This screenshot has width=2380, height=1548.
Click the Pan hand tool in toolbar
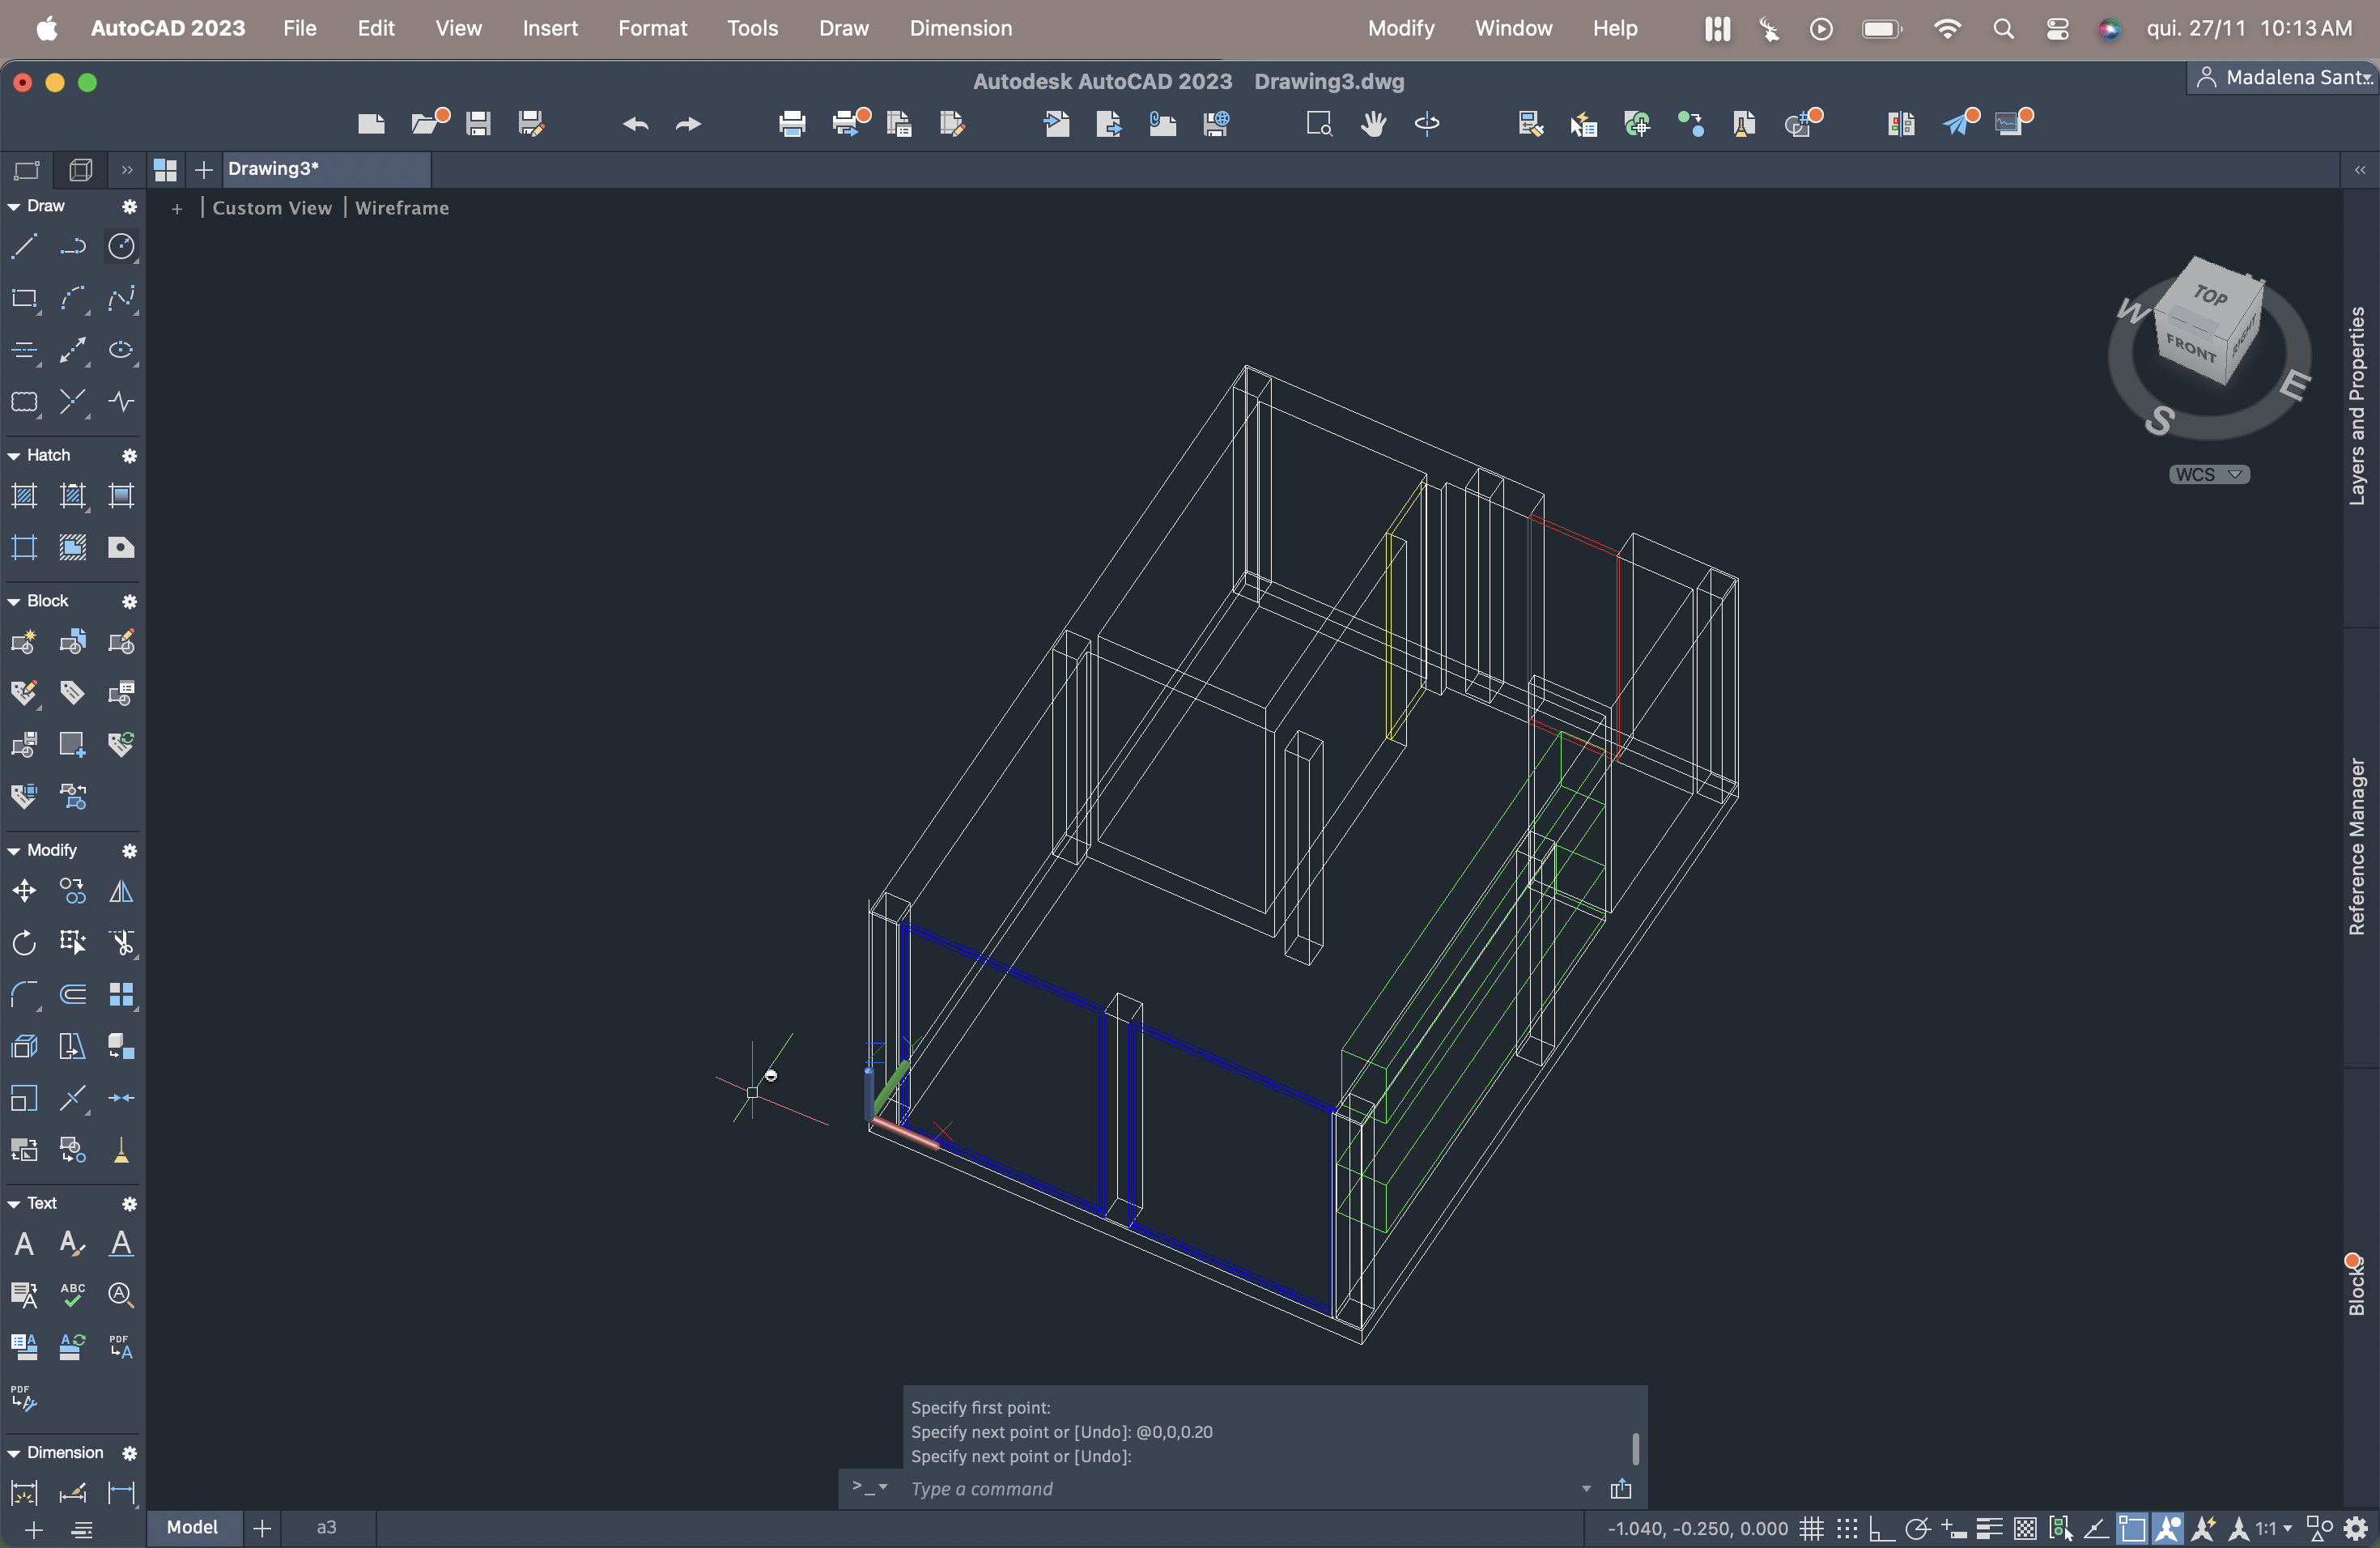tap(1373, 123)
